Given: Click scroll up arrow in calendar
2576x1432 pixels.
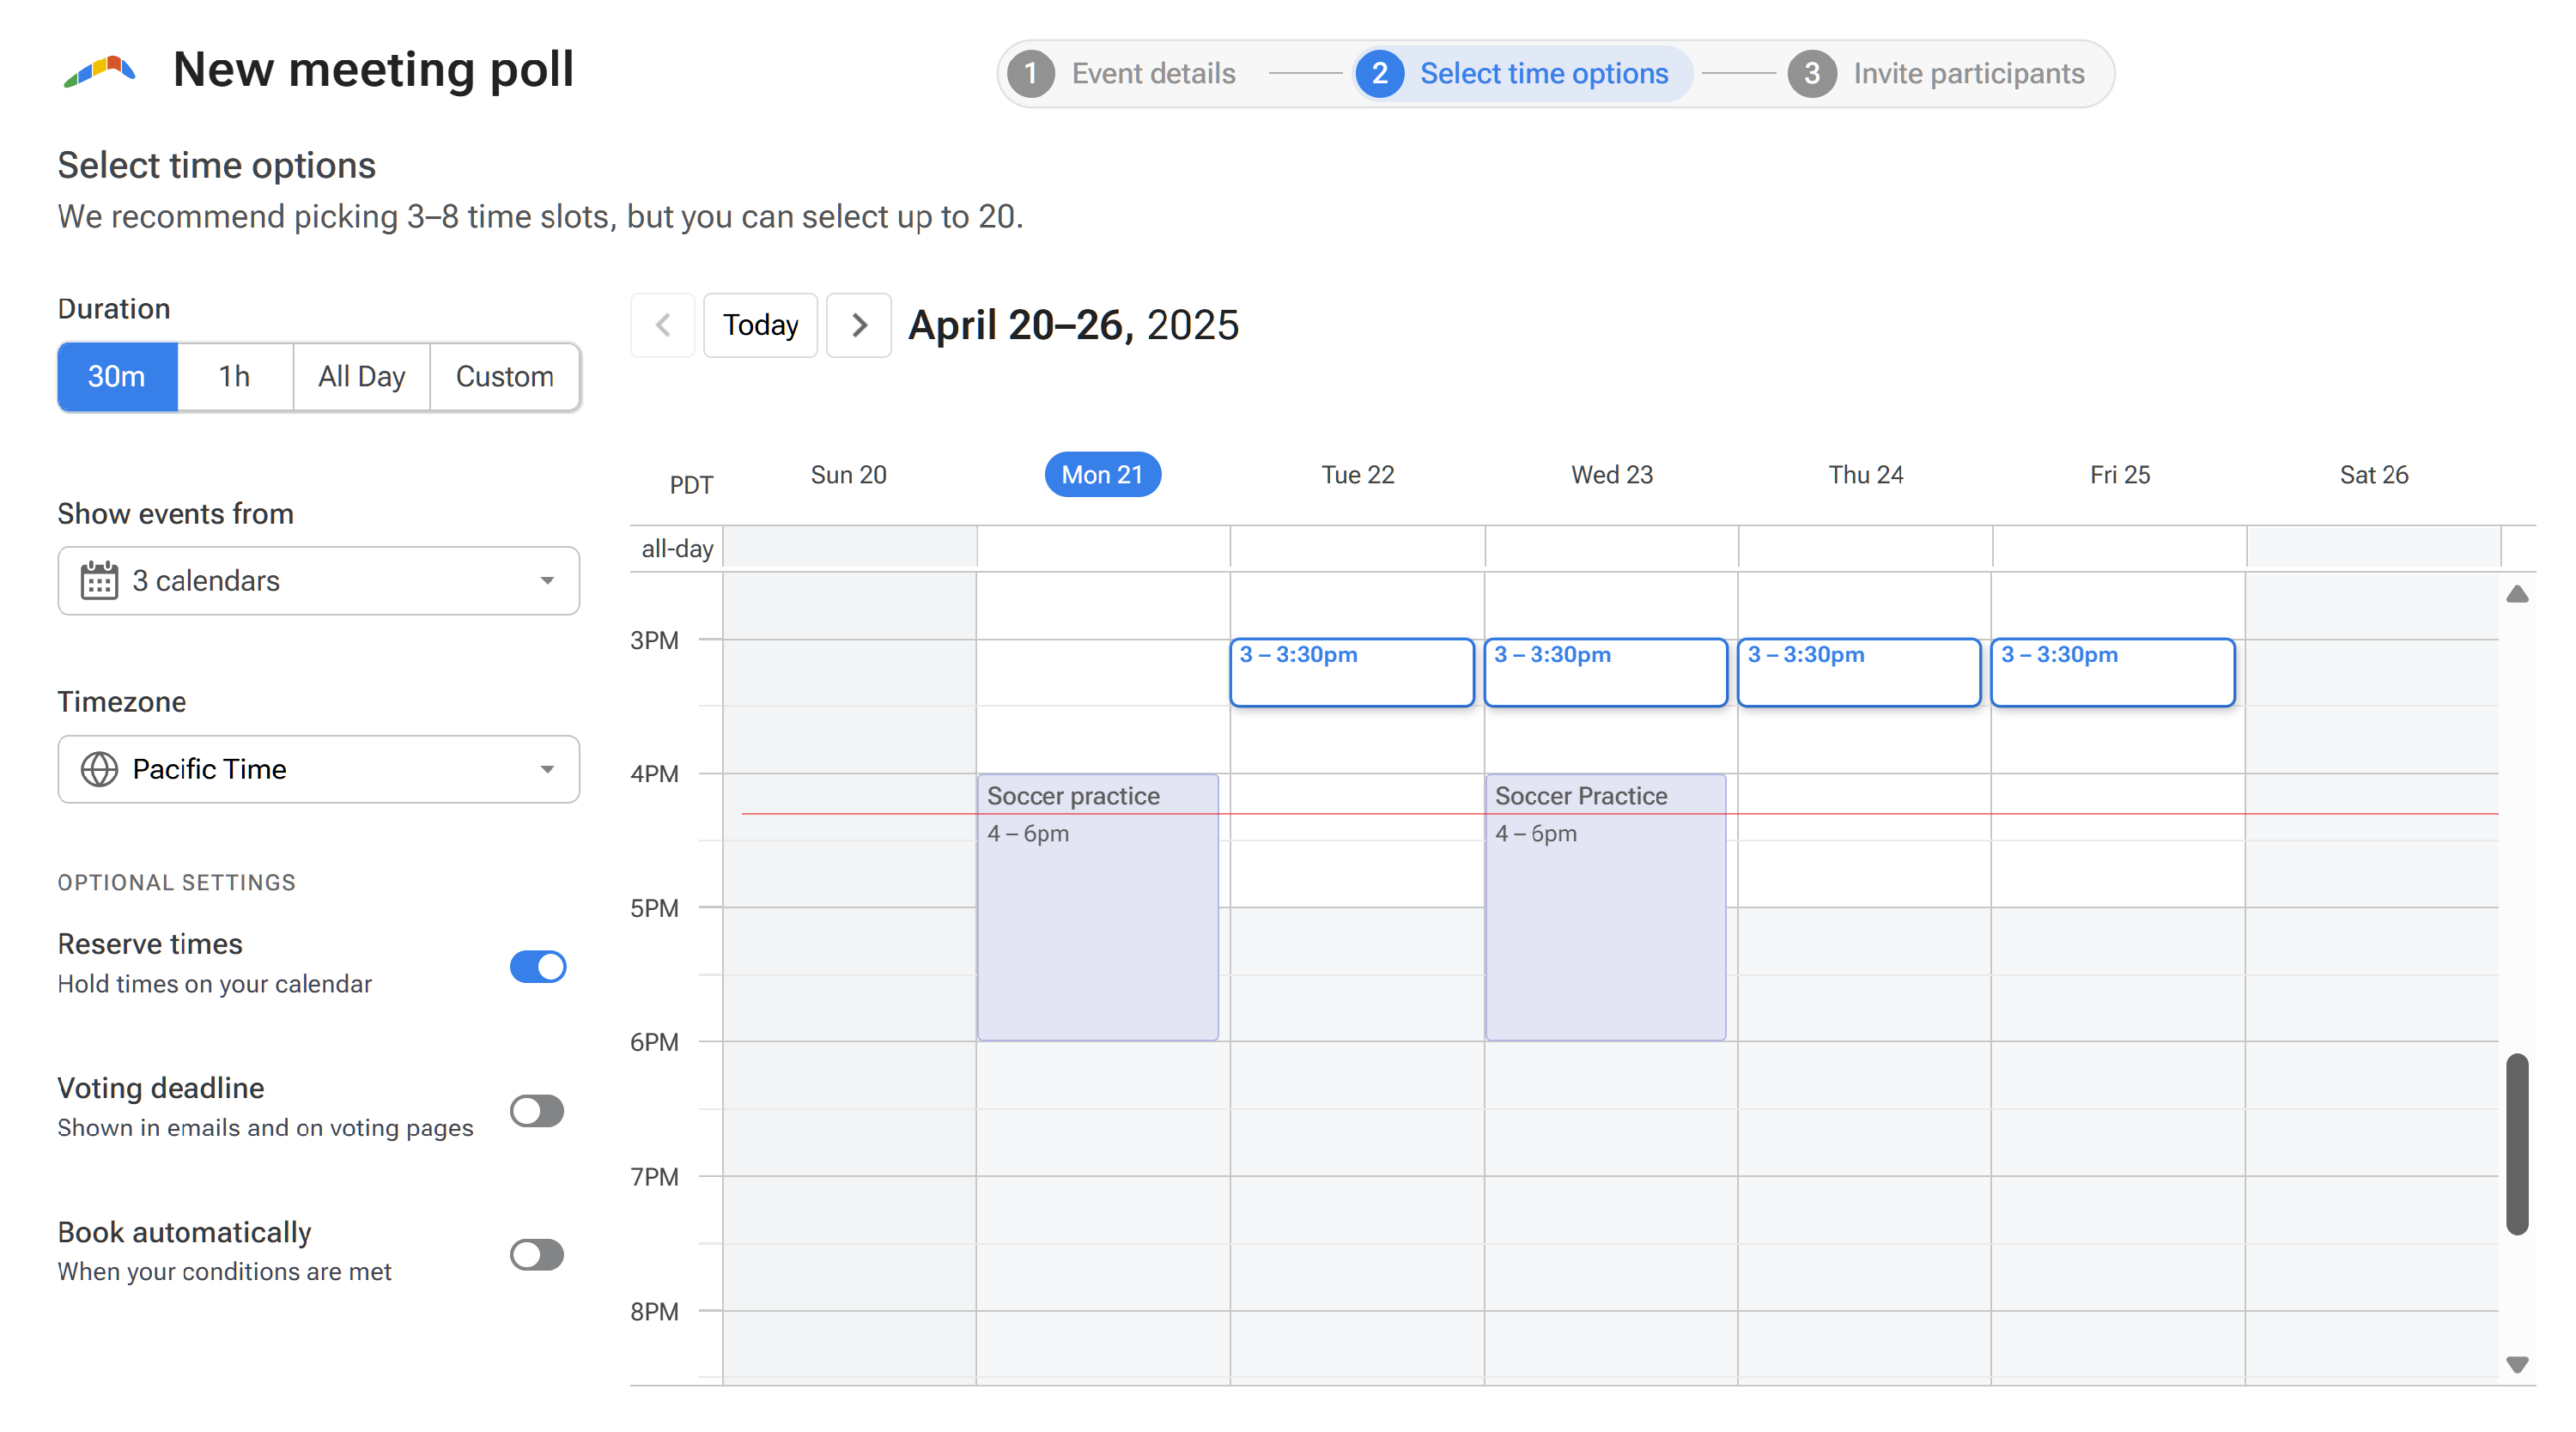Looking at the screenshot, I should pos(2517,594).
